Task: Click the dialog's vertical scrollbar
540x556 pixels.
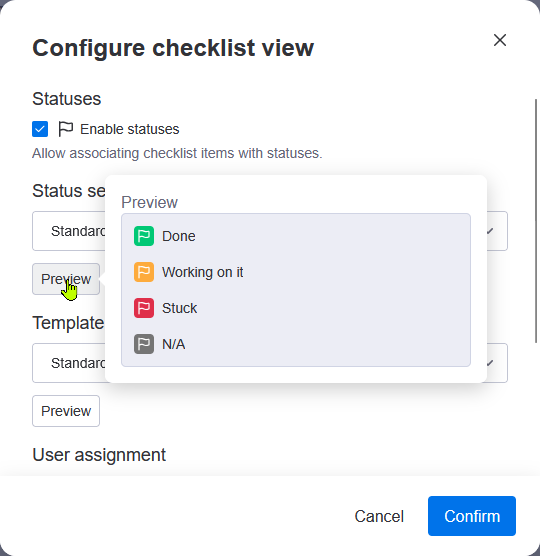Action: coord(536,221)
